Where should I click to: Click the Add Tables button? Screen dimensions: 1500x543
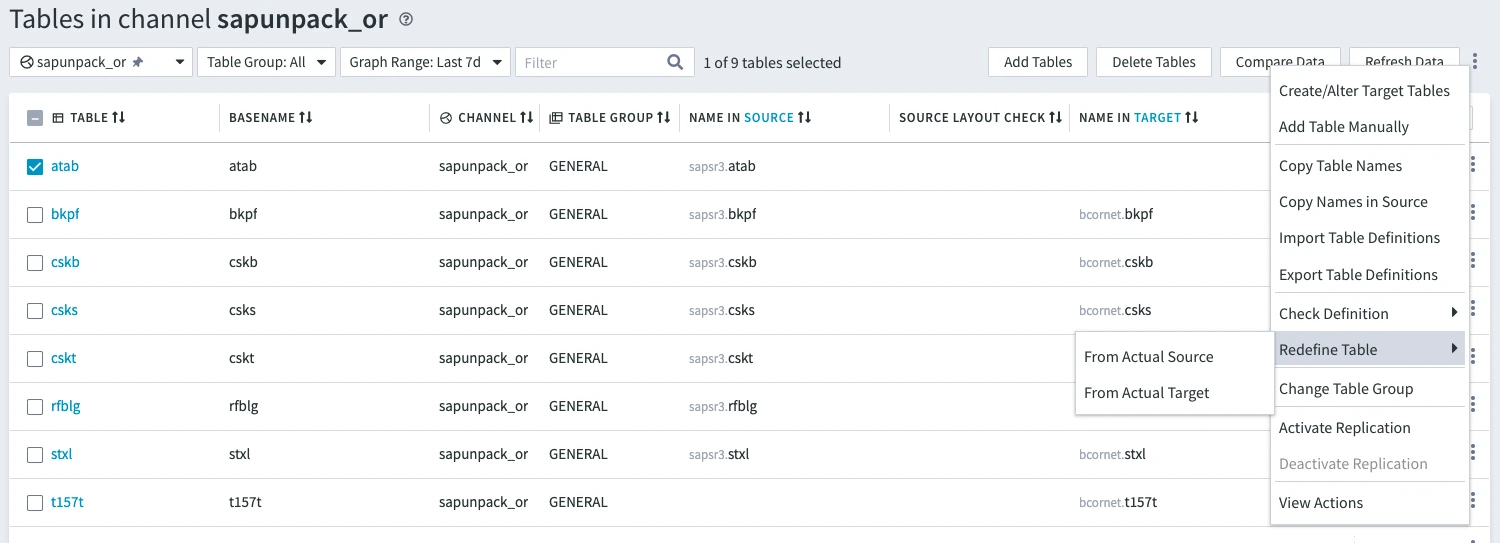click(1038, 62)
